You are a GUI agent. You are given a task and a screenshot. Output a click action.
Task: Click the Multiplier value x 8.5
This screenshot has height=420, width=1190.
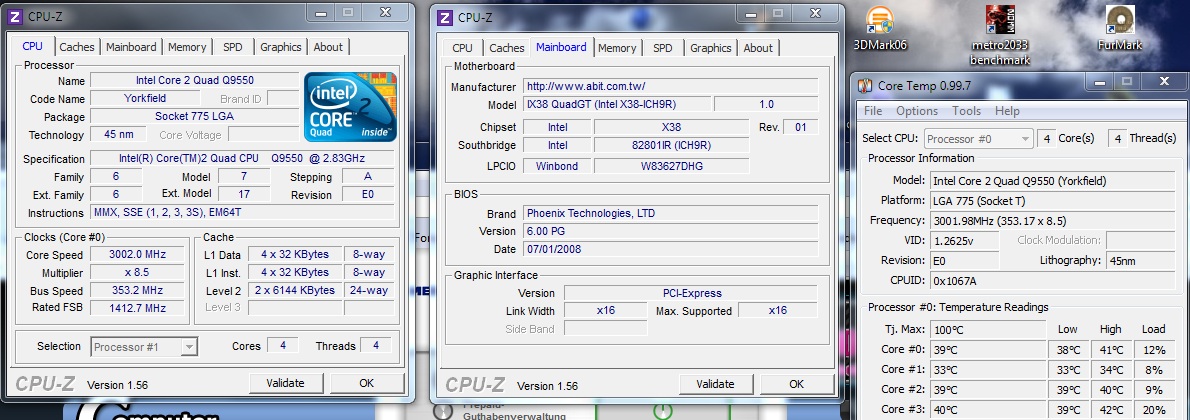137,273
